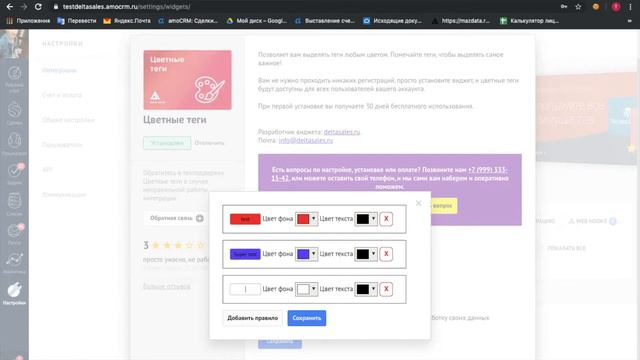This screenshot has width=640, height=360.
Task: Click the key password icon in the address bar
Action: pos(564,7)
